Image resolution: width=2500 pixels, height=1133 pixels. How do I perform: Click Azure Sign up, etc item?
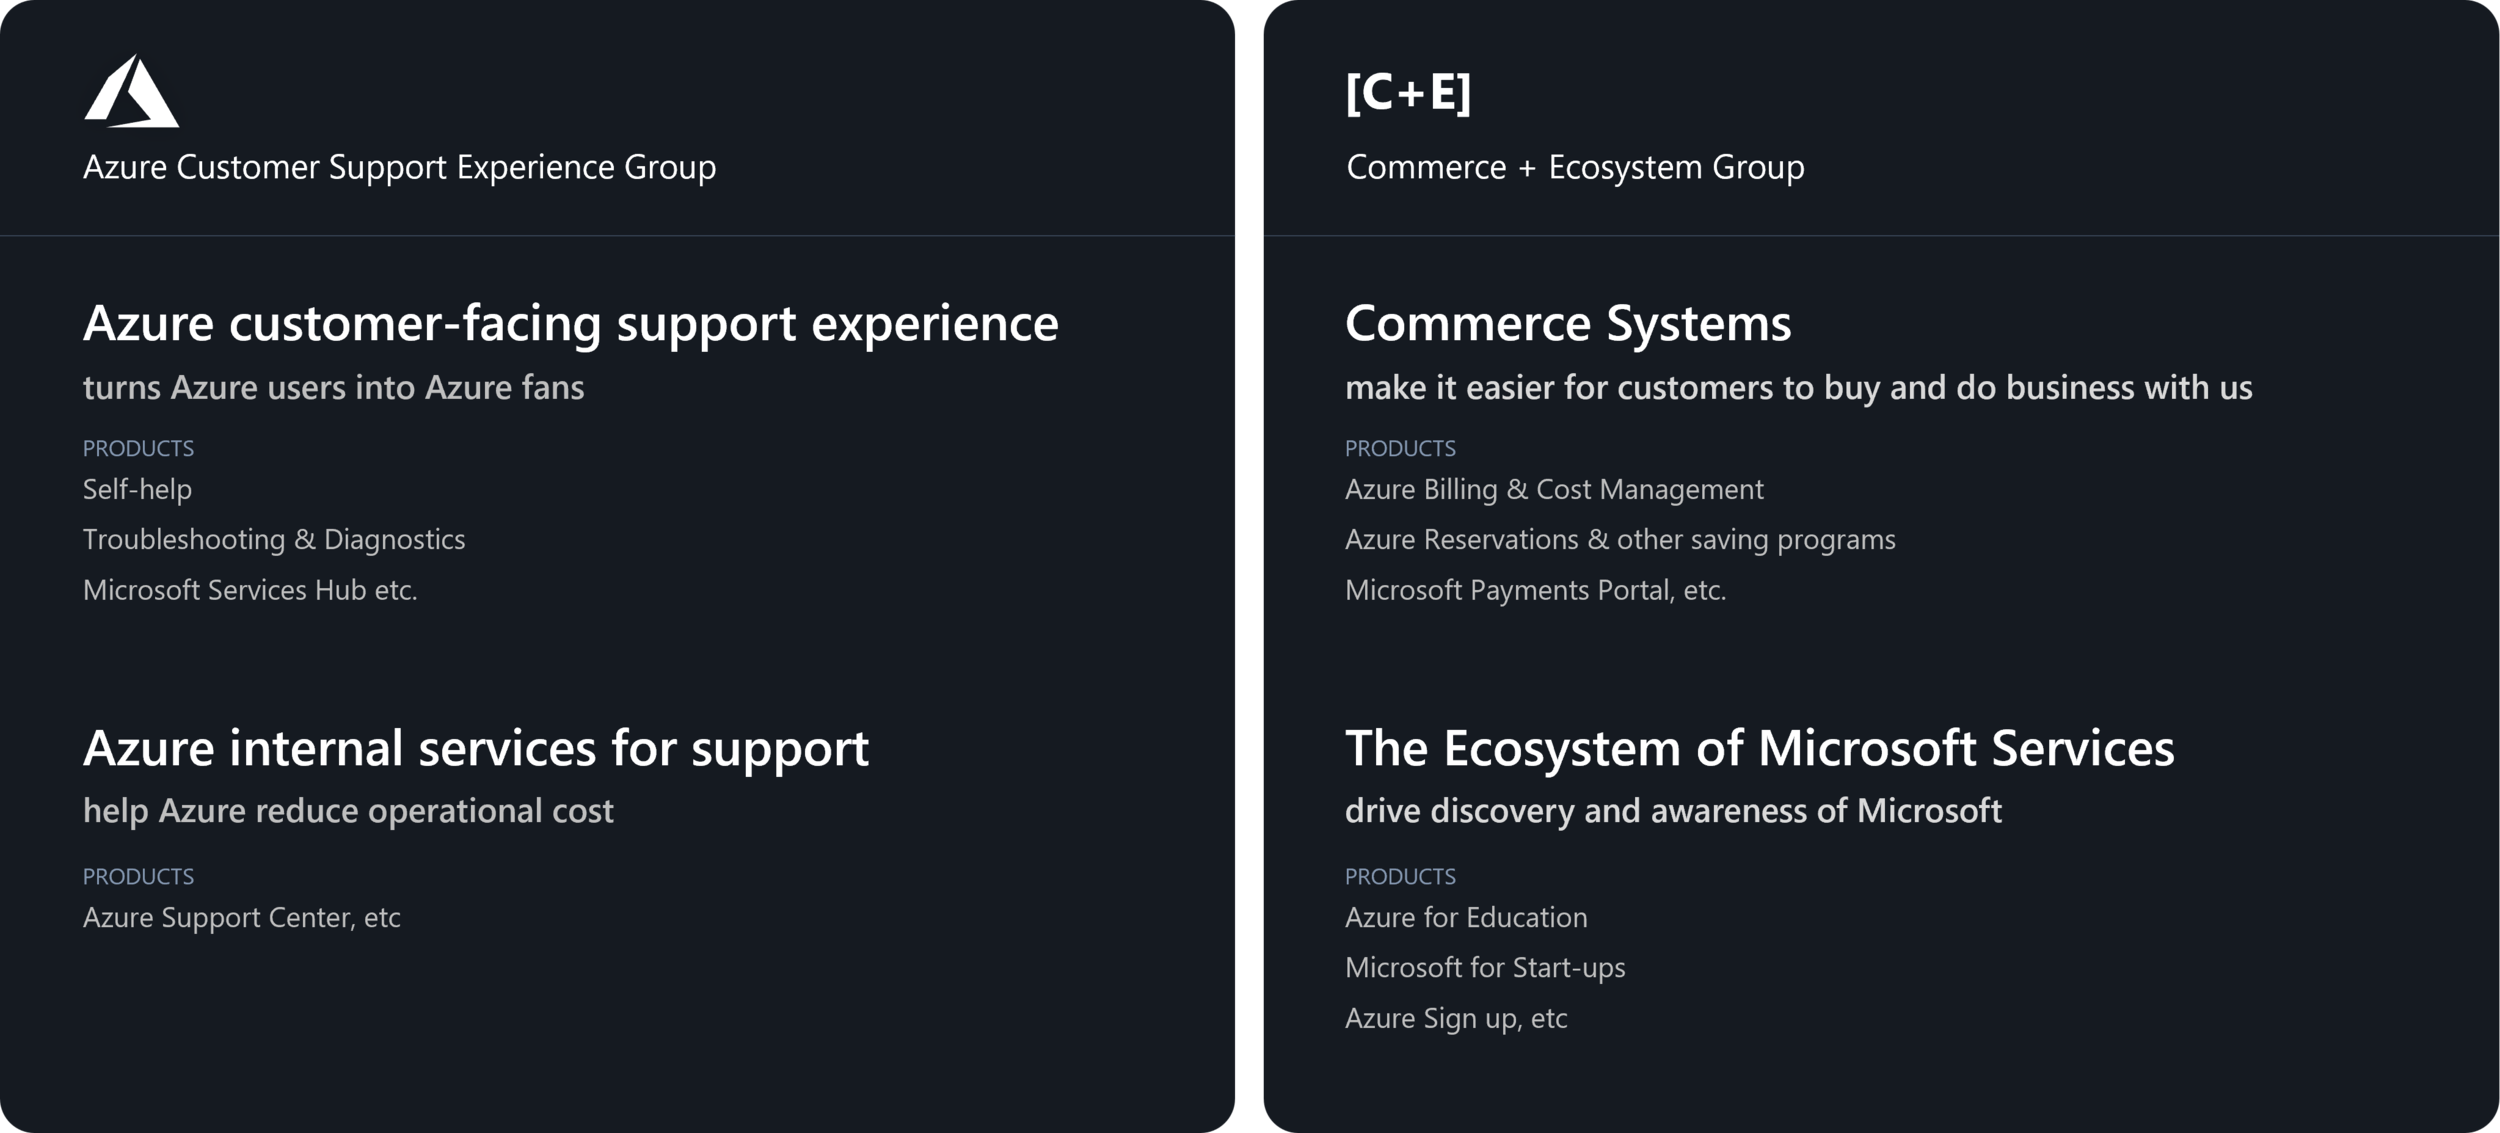pyautogui.click(x=1456, y=1019)
